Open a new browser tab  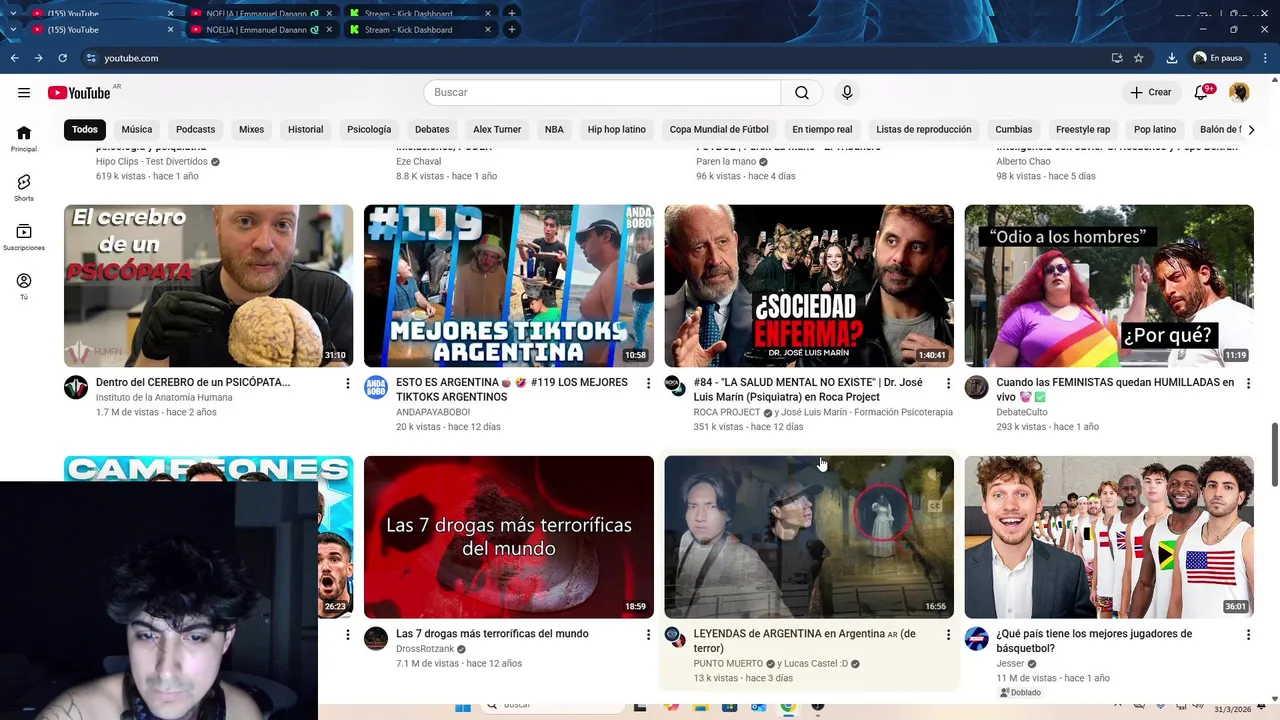click(x=511, y=30)
